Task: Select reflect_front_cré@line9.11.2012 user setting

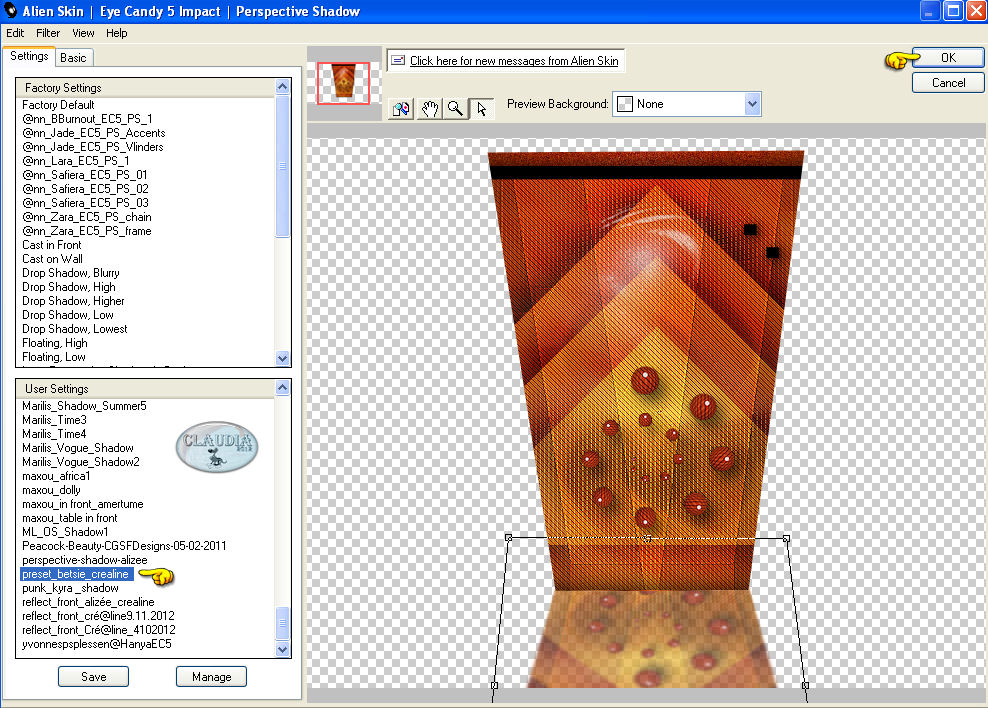Action: coord(98,615)
